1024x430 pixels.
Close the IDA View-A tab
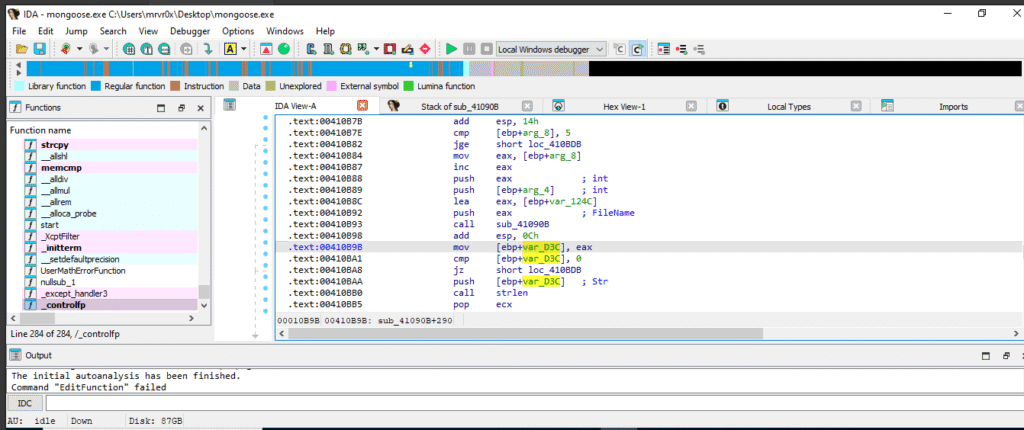point(362,106)
